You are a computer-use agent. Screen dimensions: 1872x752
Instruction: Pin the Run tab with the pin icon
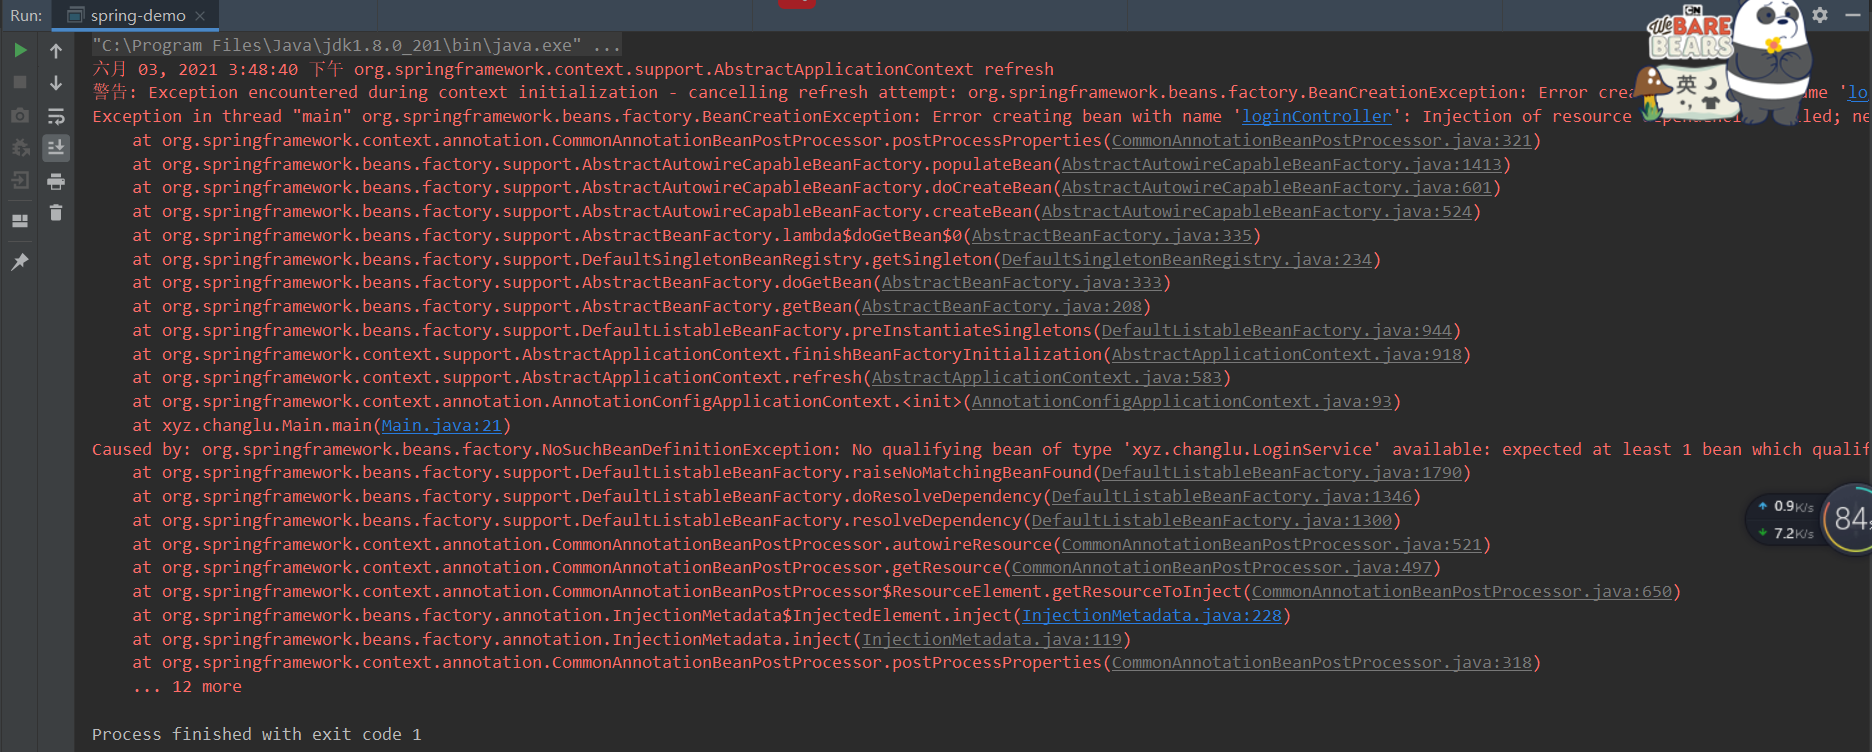pos(20,261)
